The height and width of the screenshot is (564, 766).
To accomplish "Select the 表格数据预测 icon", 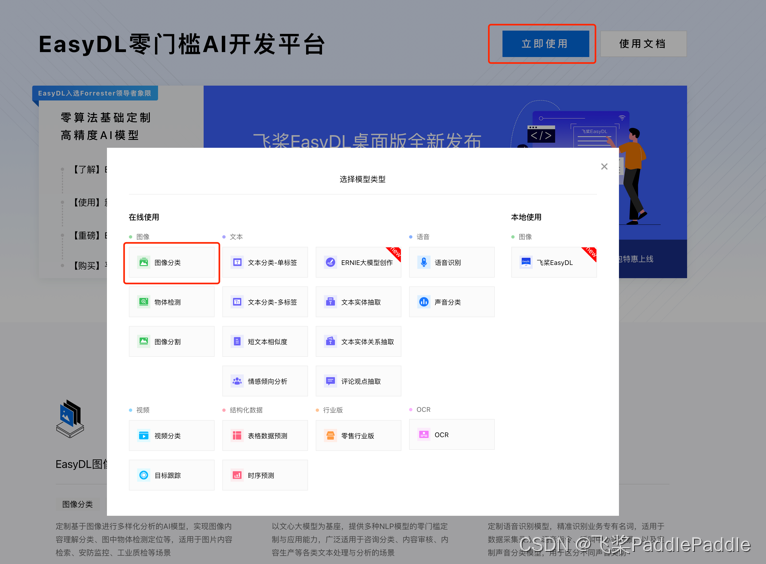I will tap(237, 436).
